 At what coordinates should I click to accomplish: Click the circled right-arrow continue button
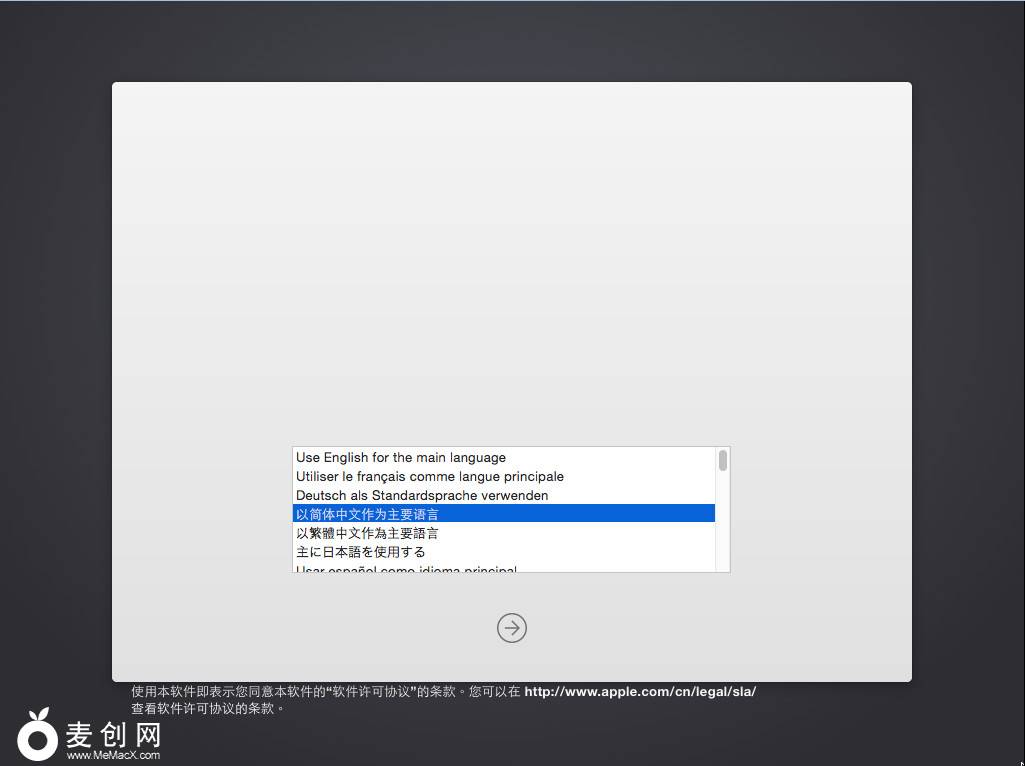point(512,628)
